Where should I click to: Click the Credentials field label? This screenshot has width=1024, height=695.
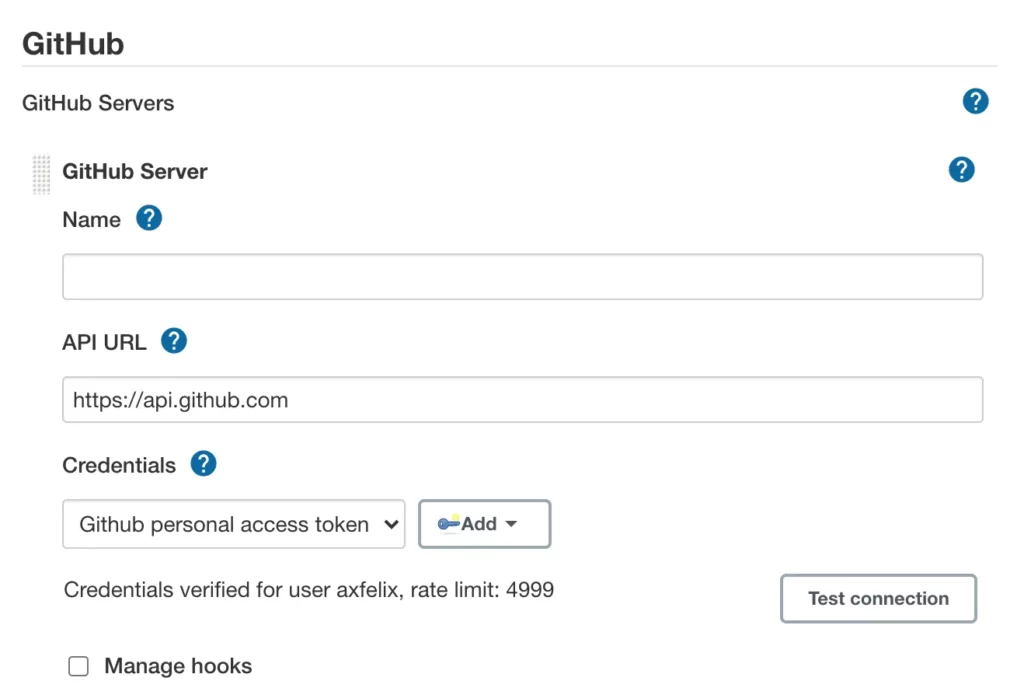[119, 466]
